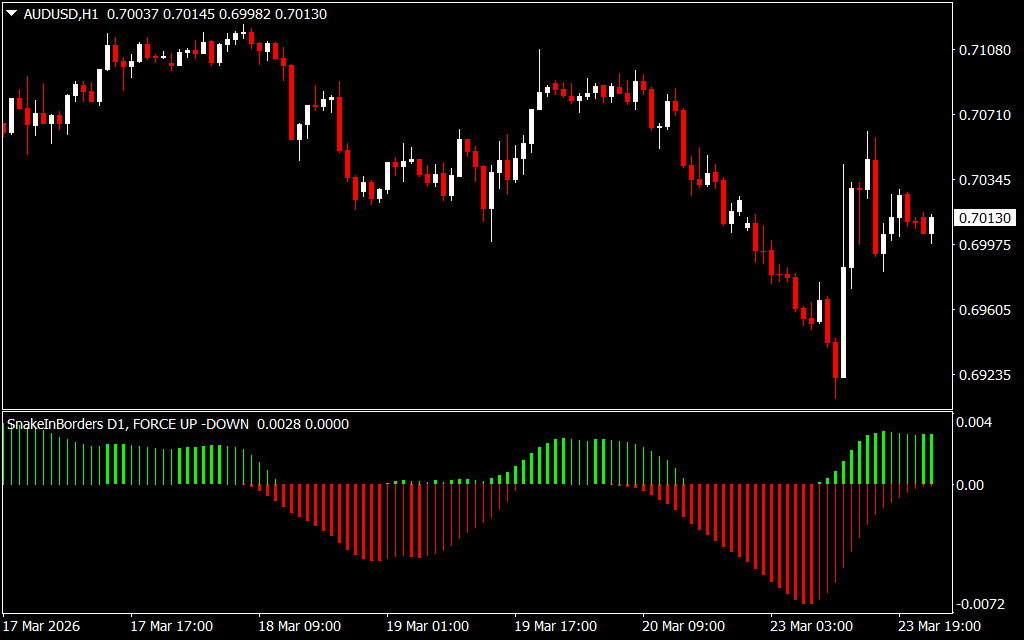Click the 0.69605 price scale level
Screen dimensions: 1024x640
[984, 311]
